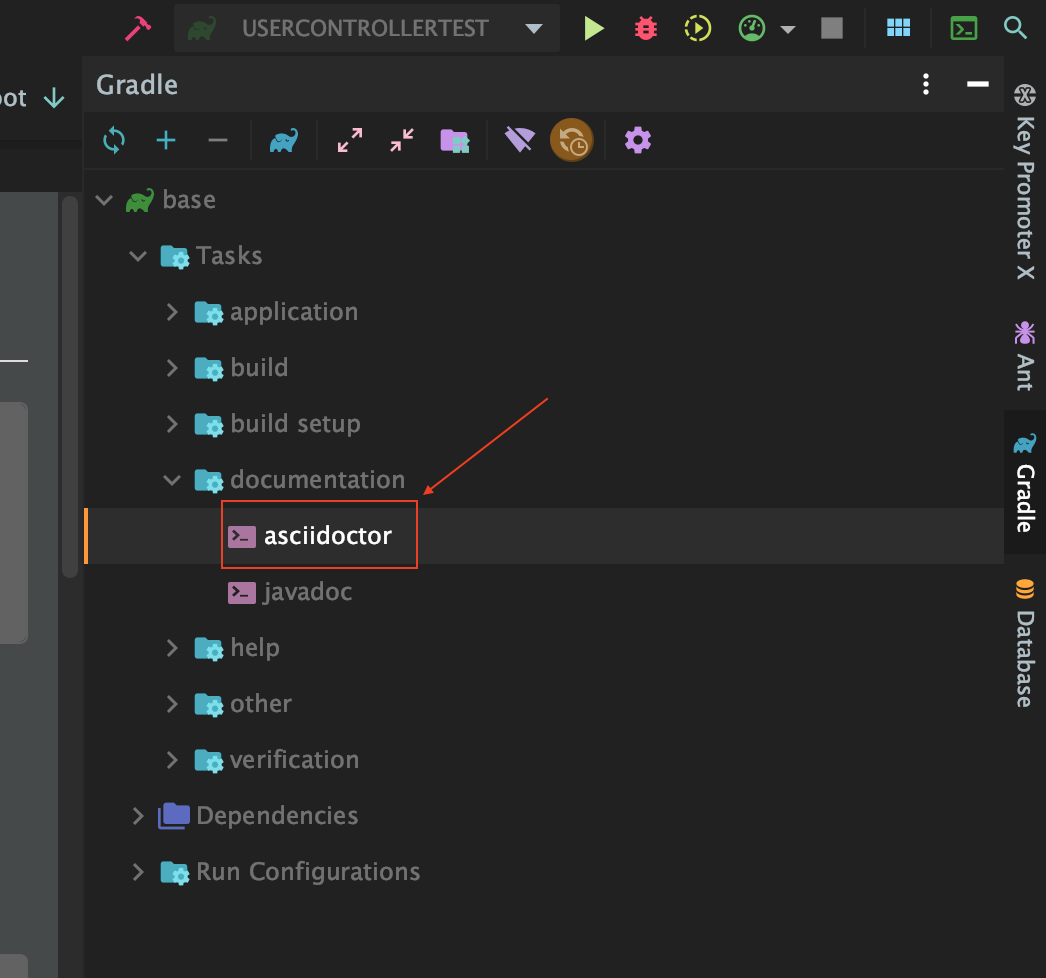The height and width of the screenshot is (978, 1046).
Task: Open the profiler options dropdown arrow
Action: [x=788, y=29]
